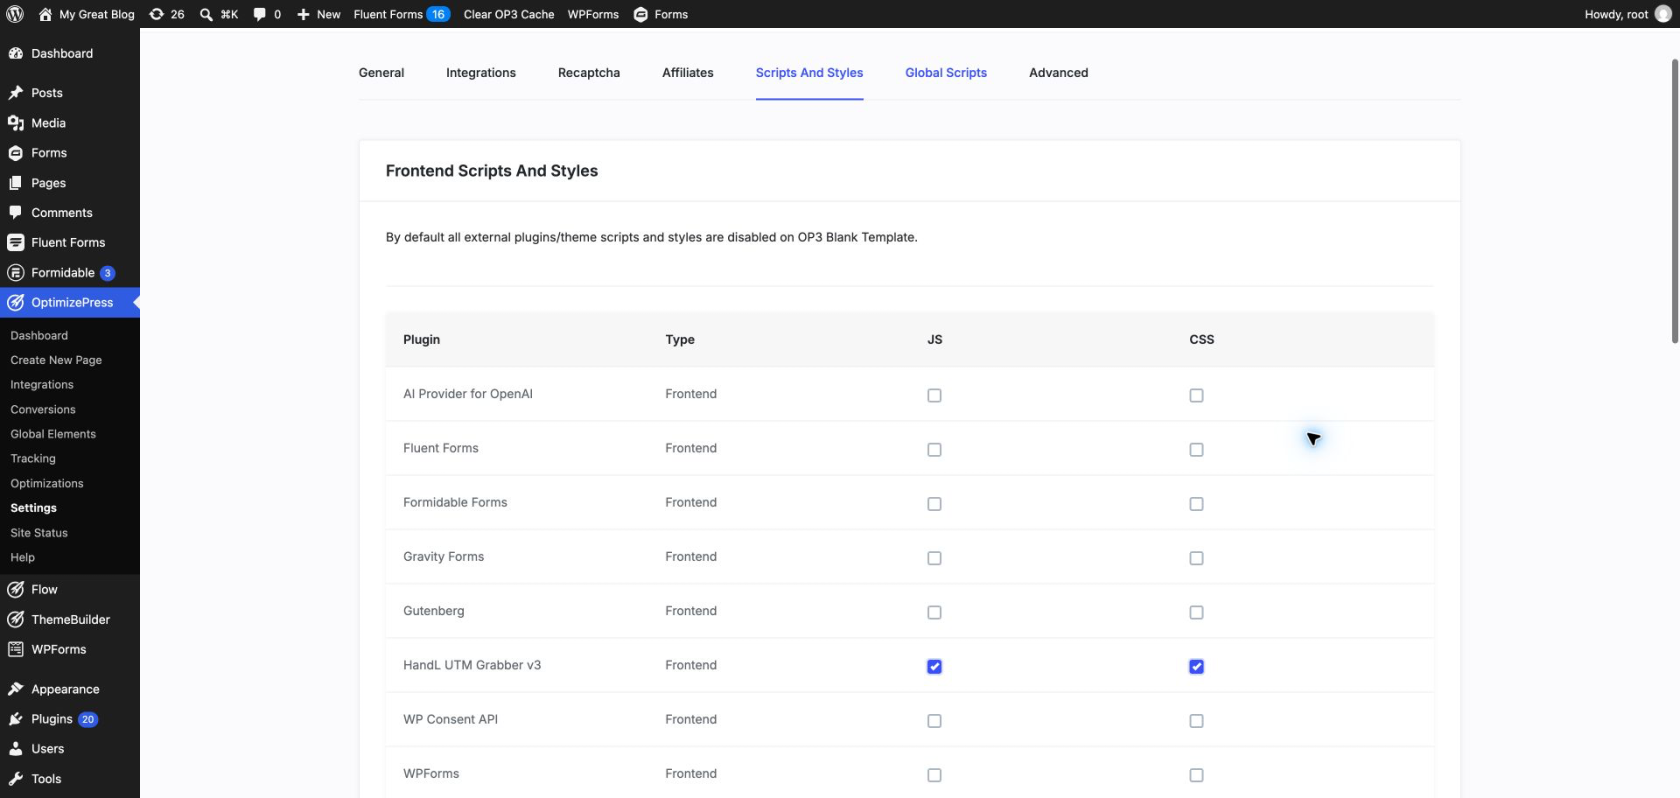Check the Fluent Forms JS checkbox
This screenshot has height=798, width=1680.
tap(934, 449)
